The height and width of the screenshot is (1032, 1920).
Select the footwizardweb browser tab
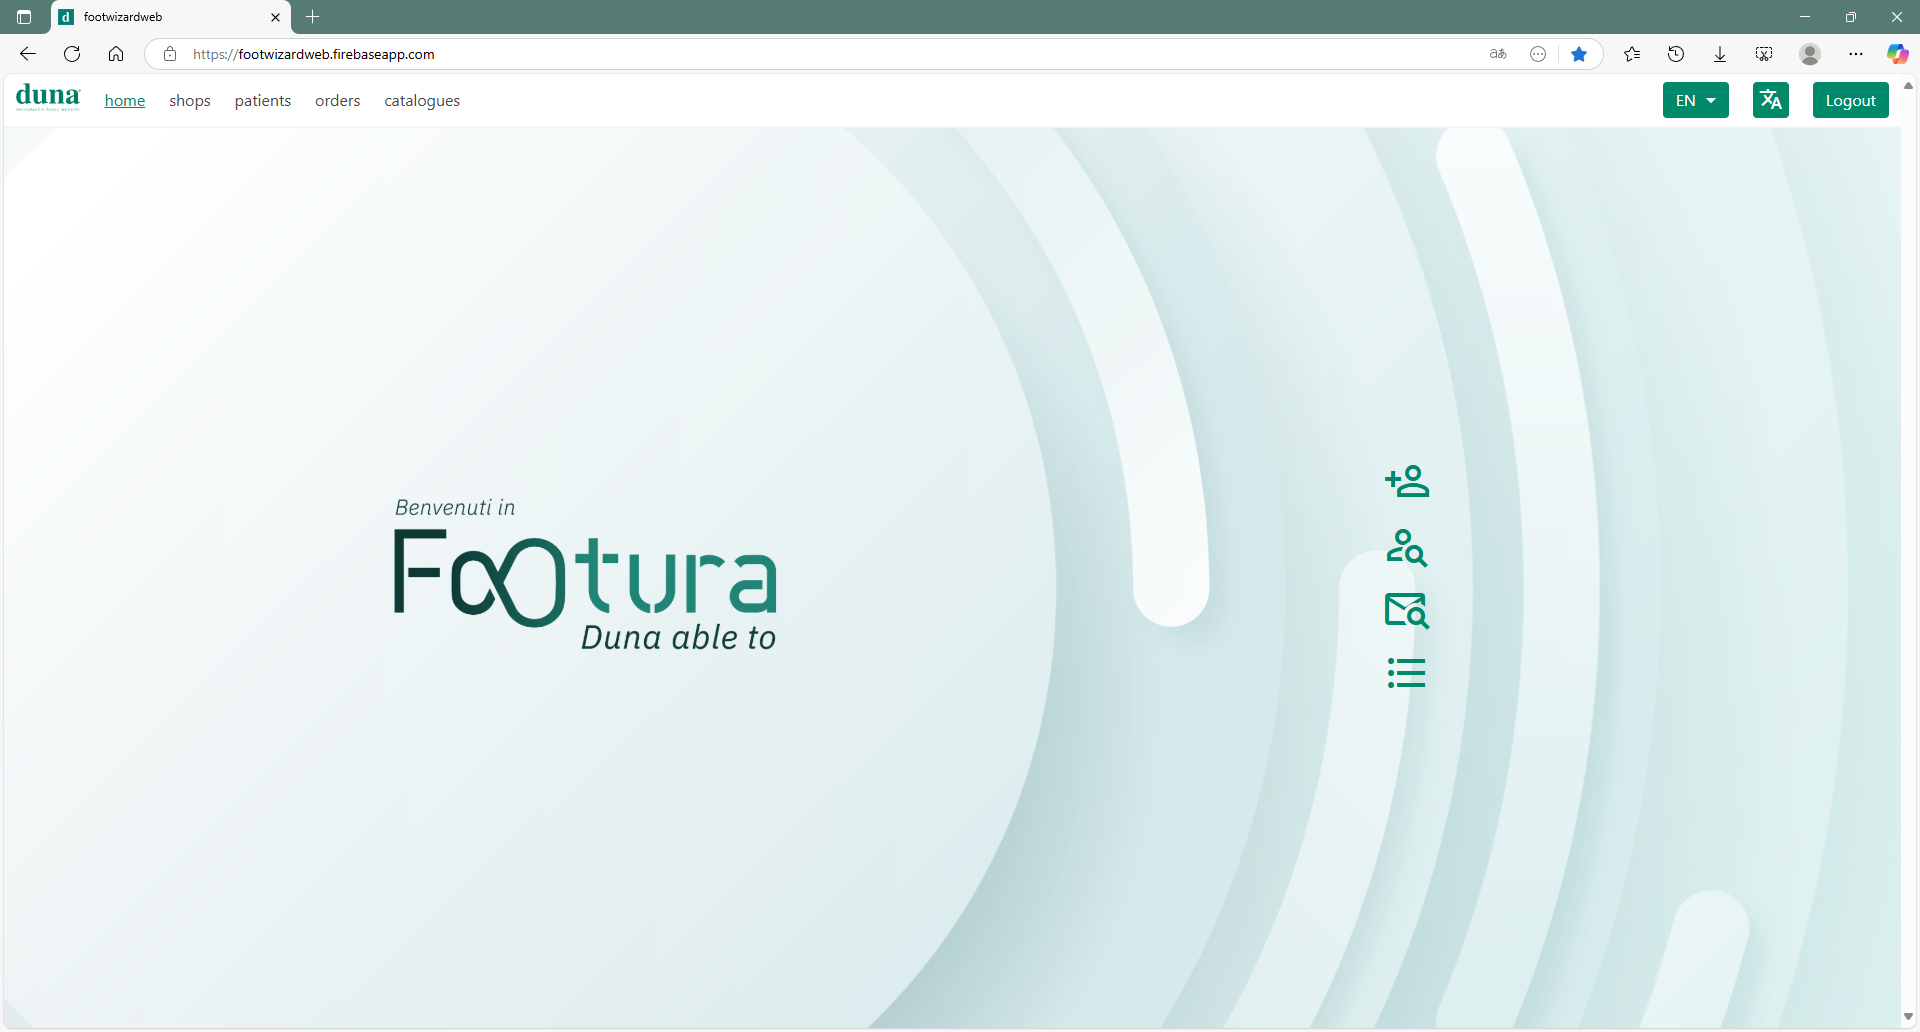point(170,17)
